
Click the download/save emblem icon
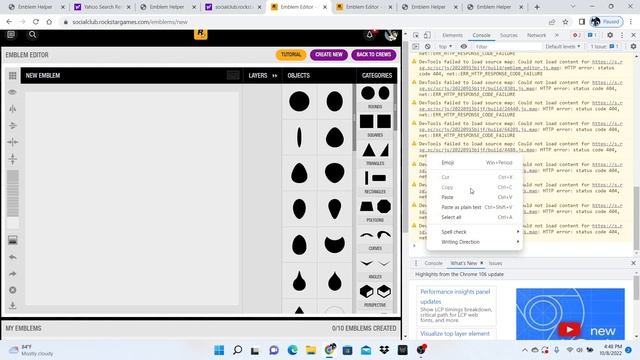click(x=13, y=306)
